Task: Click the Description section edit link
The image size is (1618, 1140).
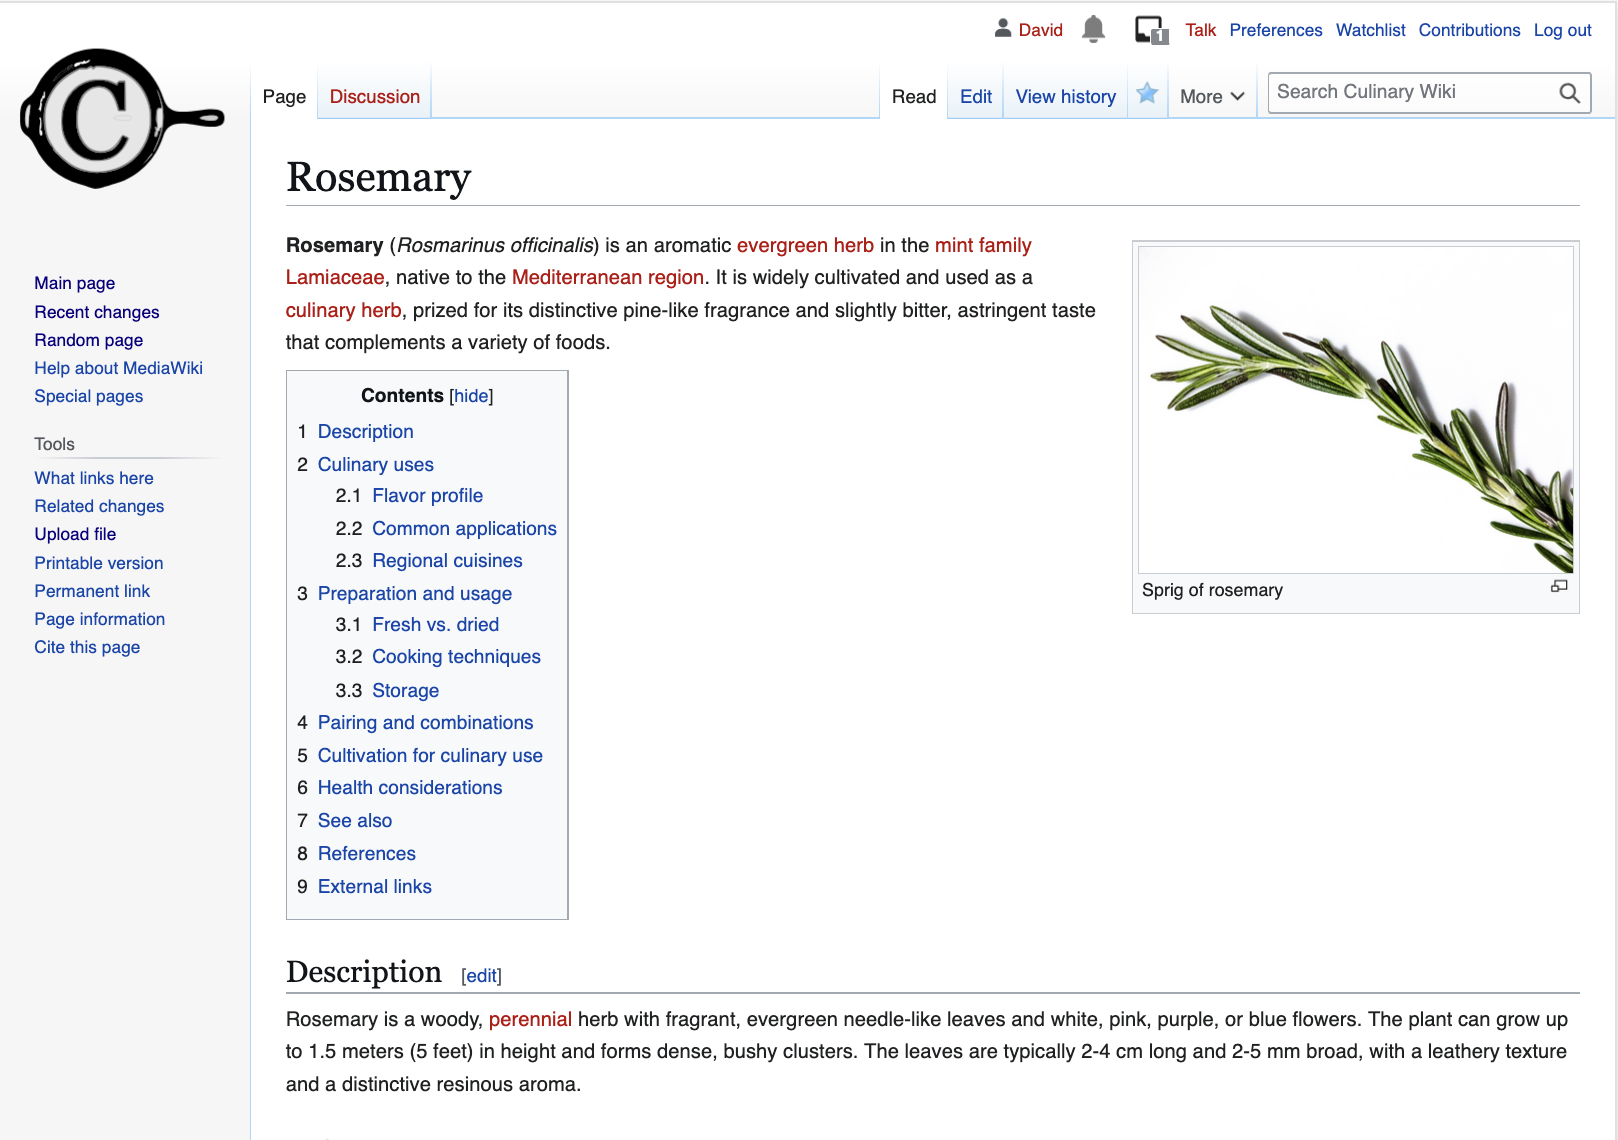Action: click(x=481, y=976)
